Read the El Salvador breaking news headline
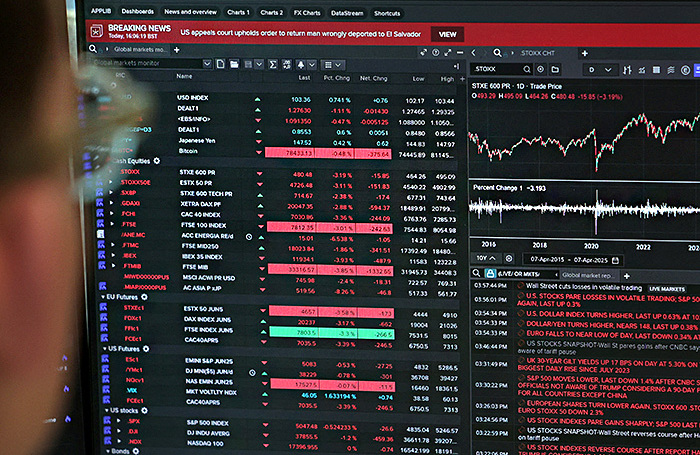 300,33
